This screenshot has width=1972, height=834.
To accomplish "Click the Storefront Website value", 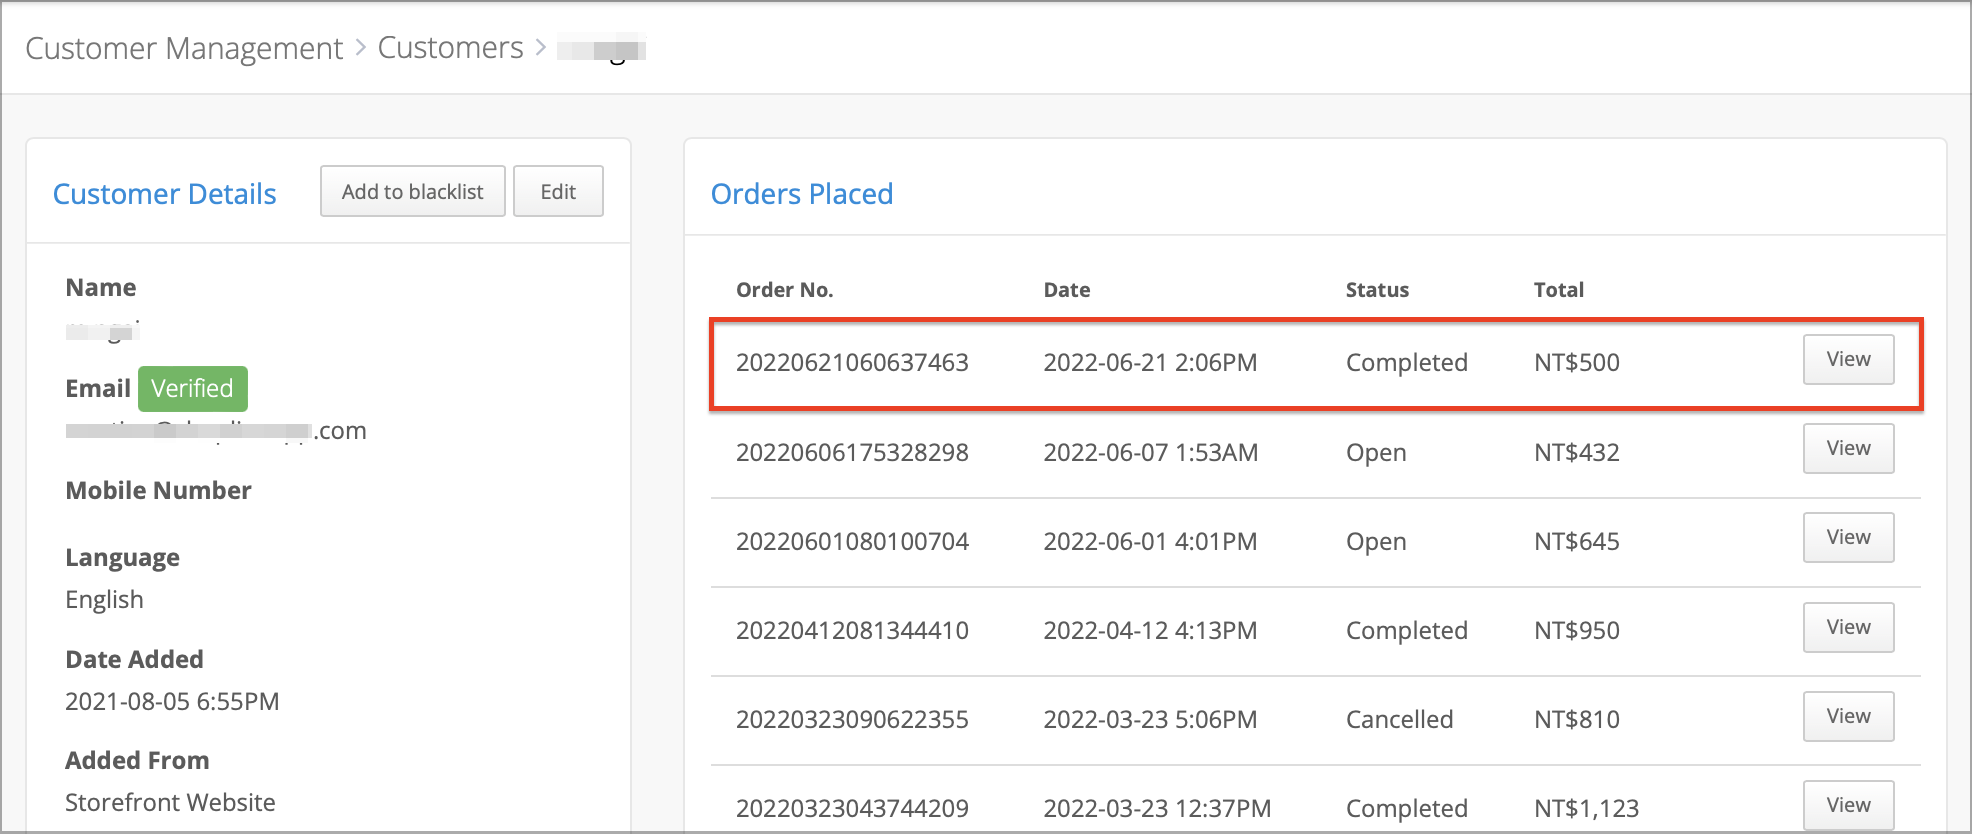I will (170, 802).
